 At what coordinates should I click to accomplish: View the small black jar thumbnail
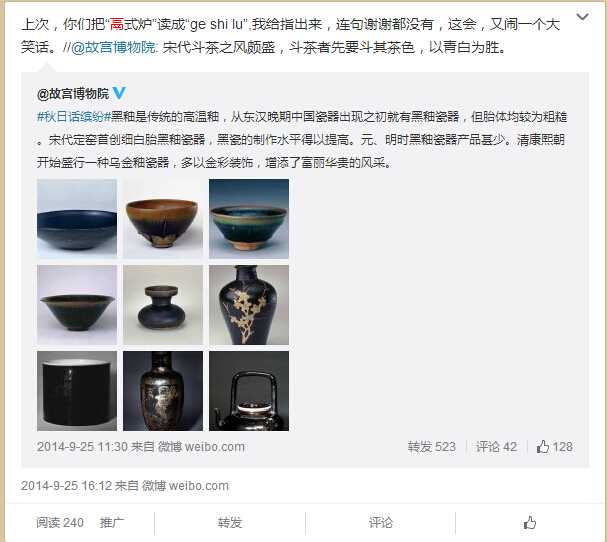163,305
